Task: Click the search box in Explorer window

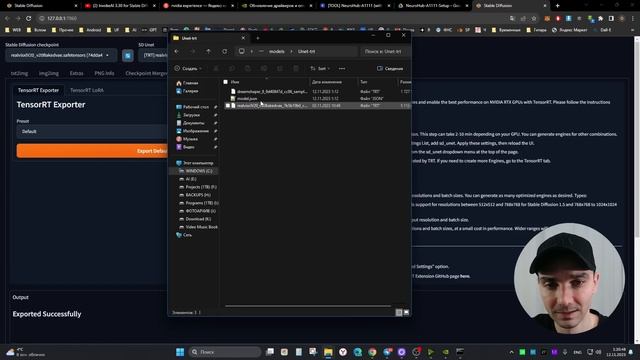Action: [383, 51]
